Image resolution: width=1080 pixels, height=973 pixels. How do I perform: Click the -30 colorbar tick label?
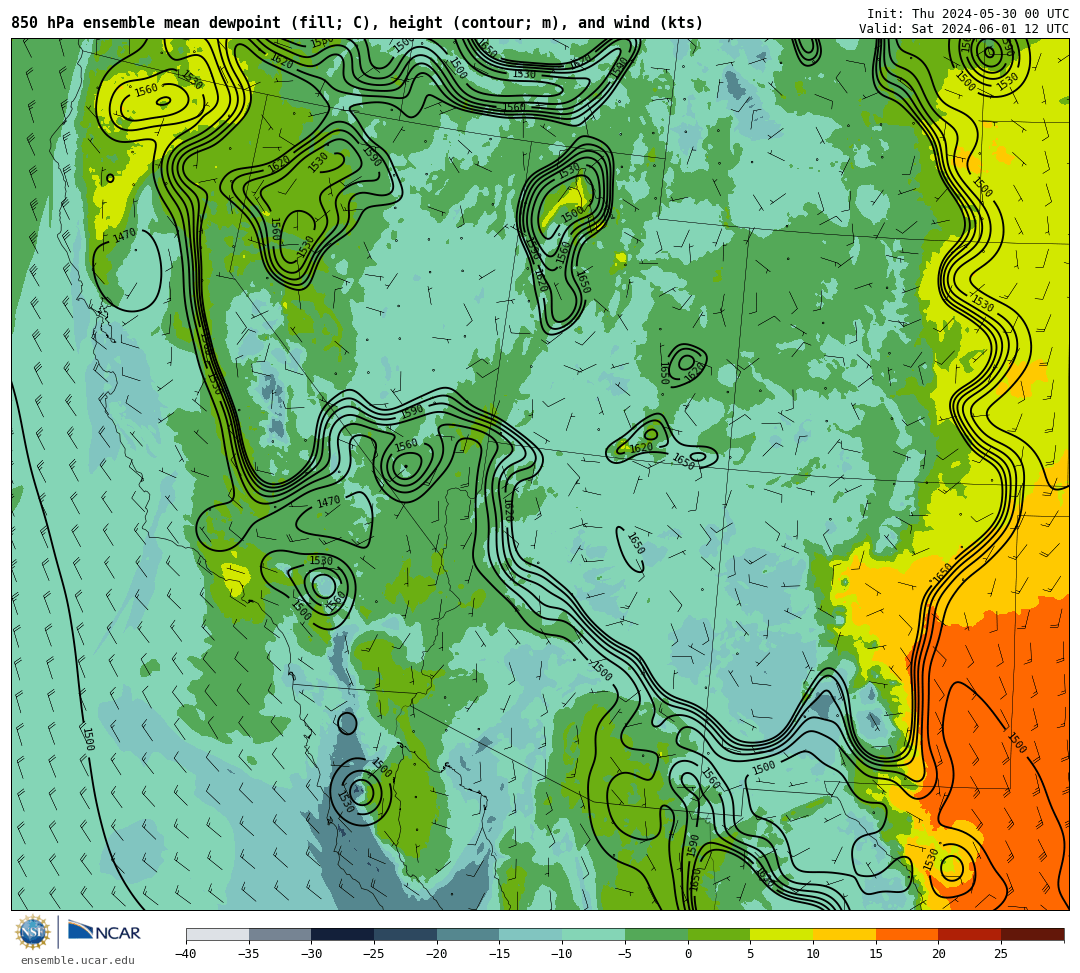[311, 954]
